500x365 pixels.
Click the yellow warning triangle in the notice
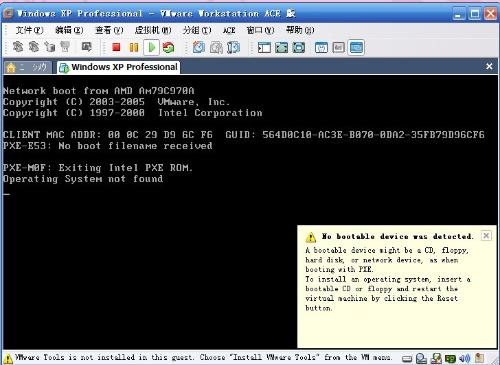pyautogui.click(x=311, y=237)
